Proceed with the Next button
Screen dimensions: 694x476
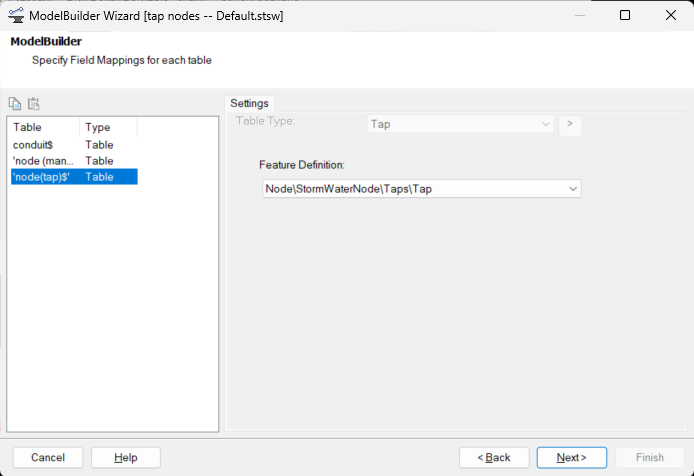coord(571,457)
